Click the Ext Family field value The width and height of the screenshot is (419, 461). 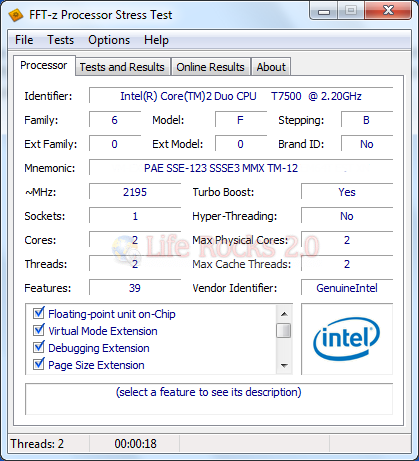[x=115, y=144]
